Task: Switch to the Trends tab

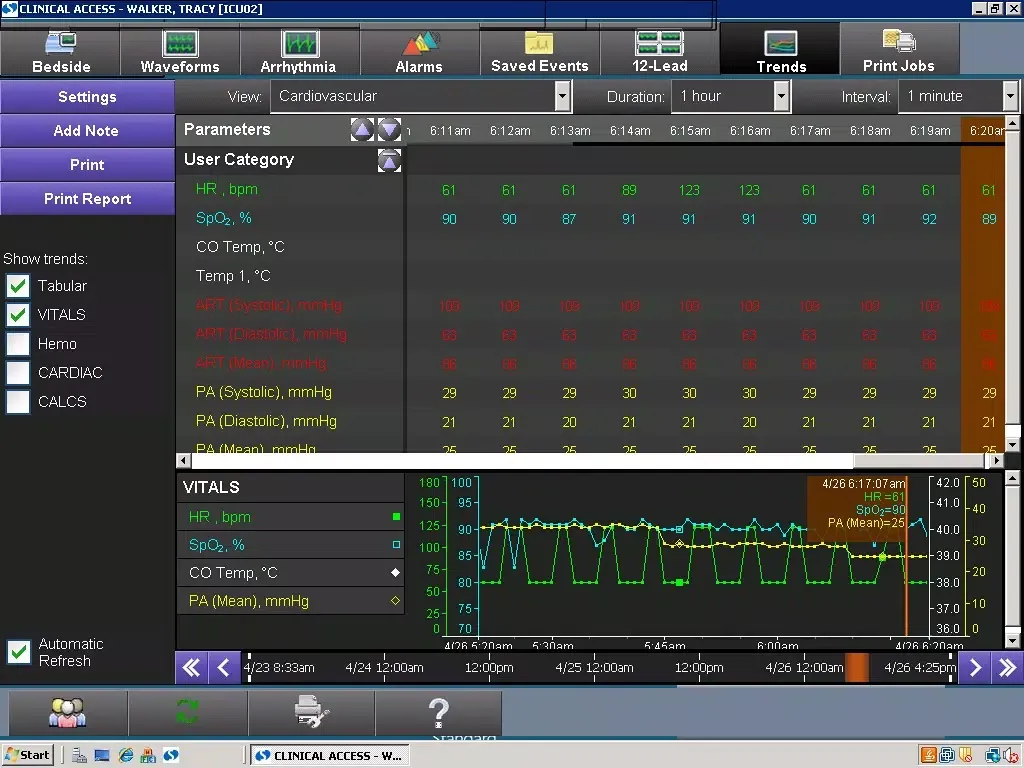Action: 780,49
